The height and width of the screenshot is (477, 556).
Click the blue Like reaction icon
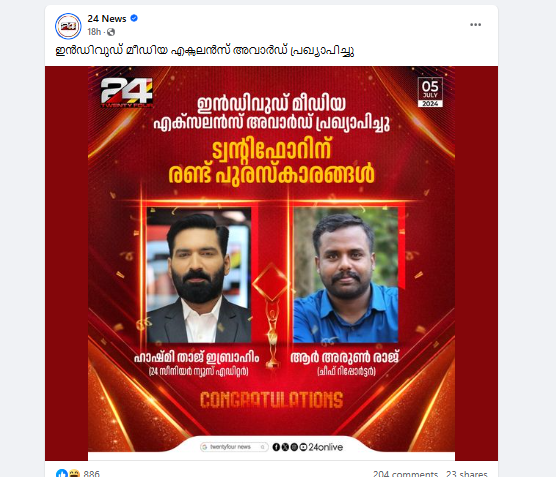[x=62, y=473]
